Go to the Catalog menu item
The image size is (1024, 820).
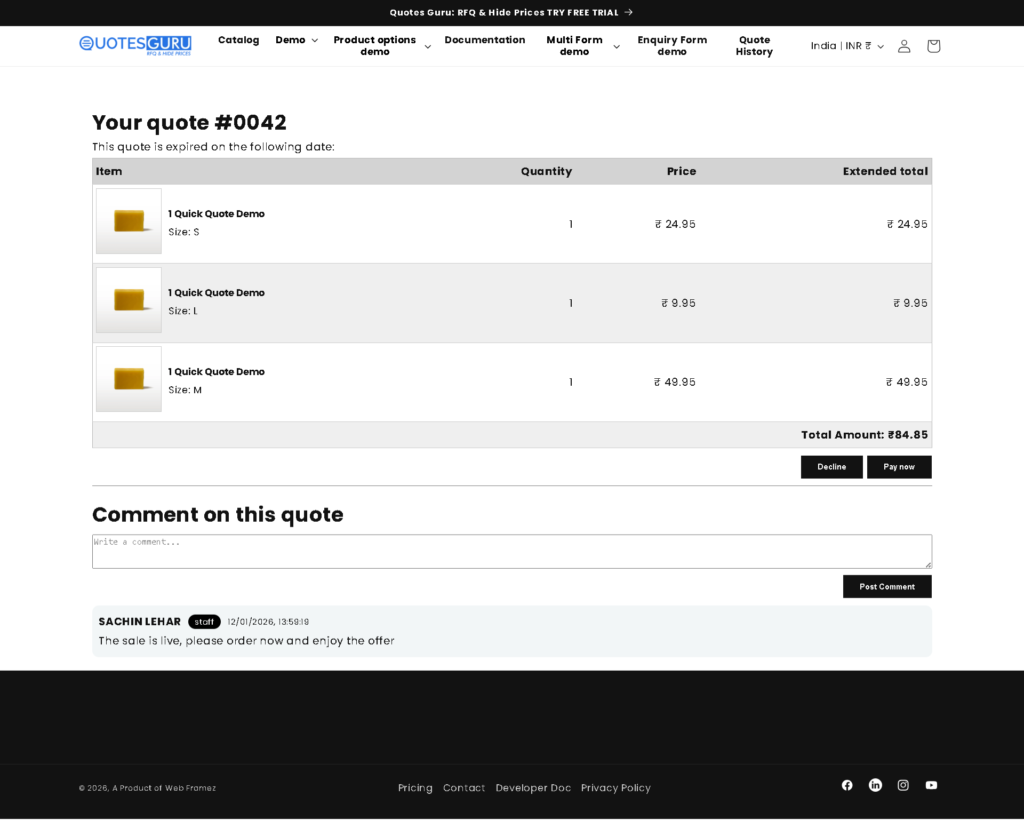pos(238,40)
